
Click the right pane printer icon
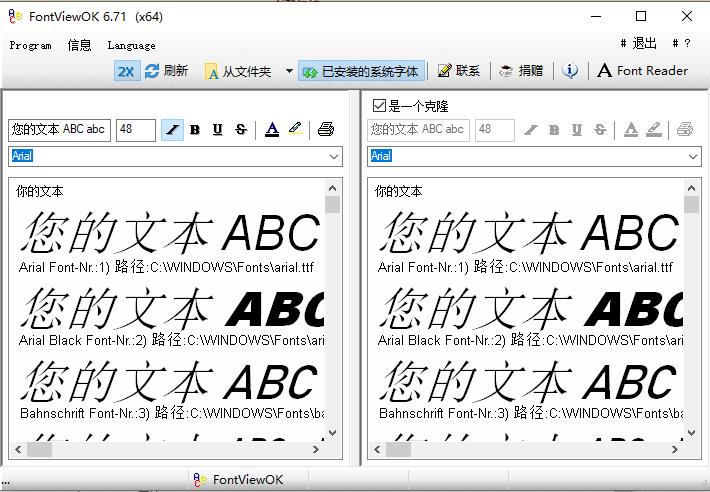pos(685,130)
